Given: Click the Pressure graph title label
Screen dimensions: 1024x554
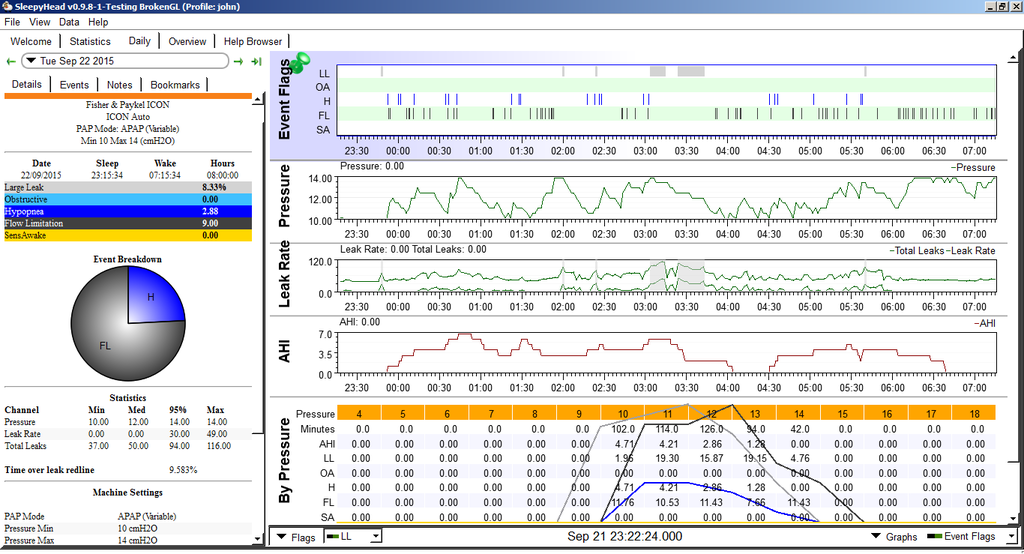Looking at the screenshot, I should [284, 196].
